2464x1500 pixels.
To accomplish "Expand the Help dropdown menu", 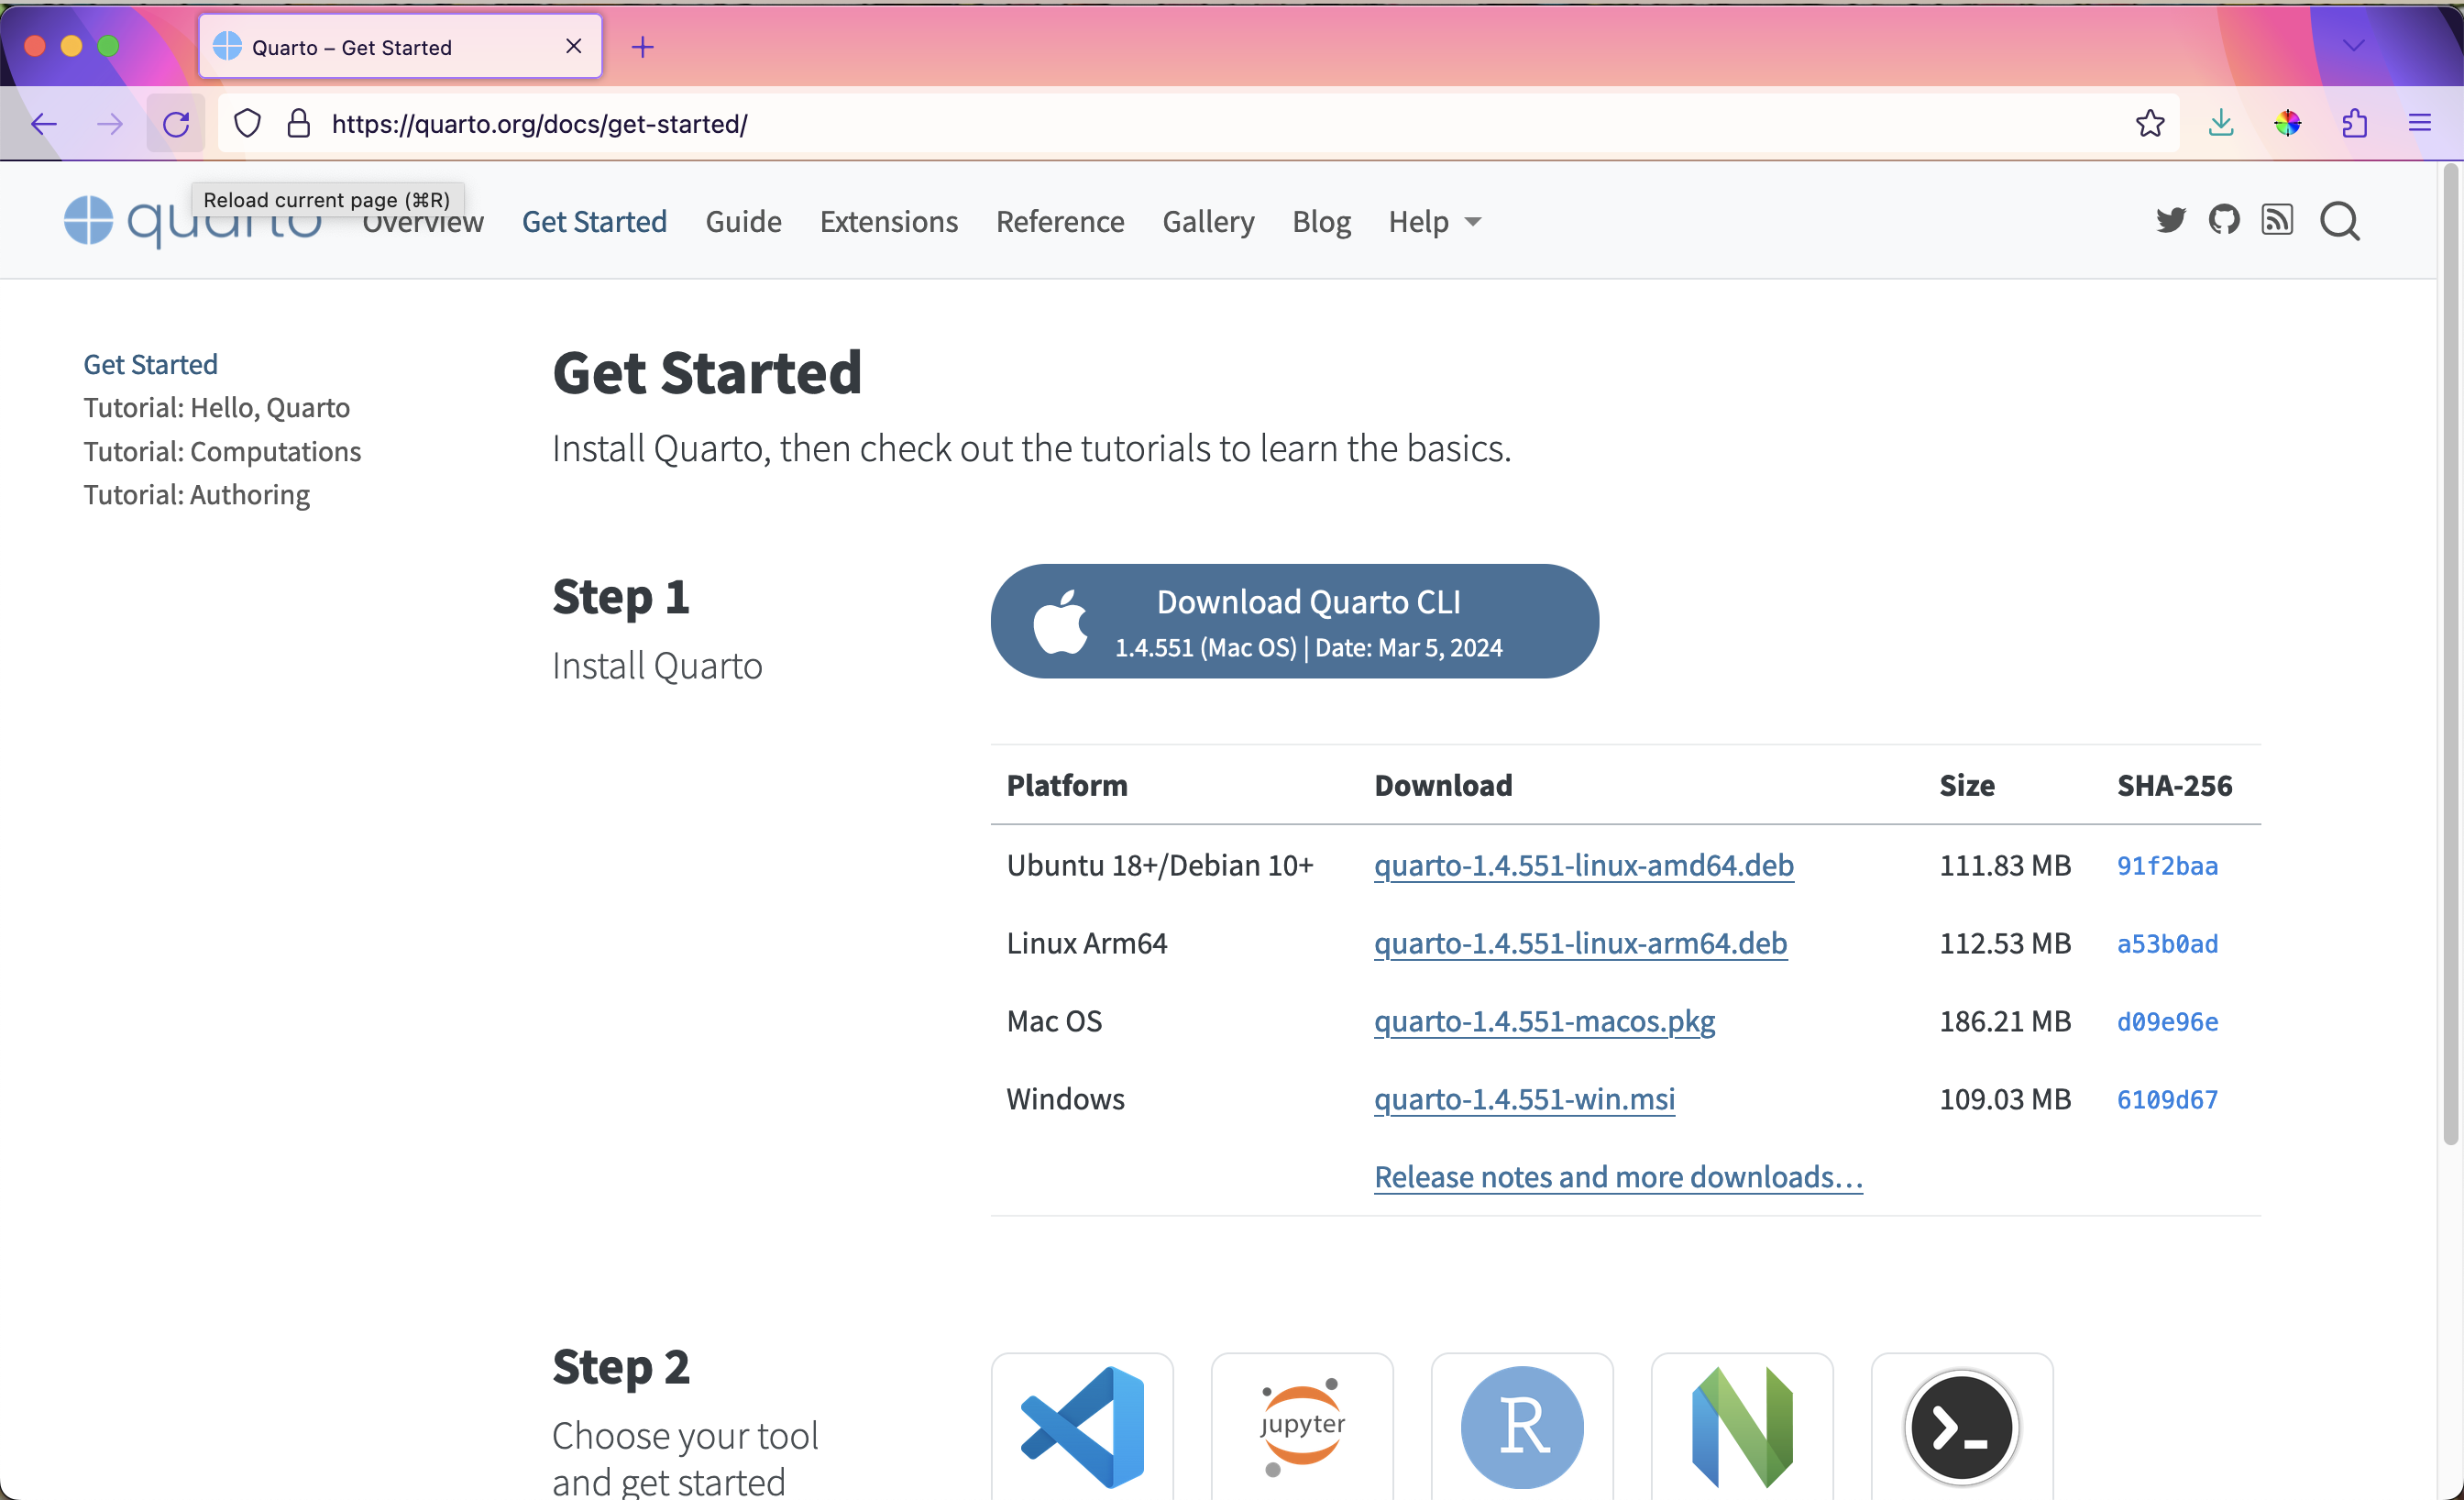I will click(x=1434, y=221).
